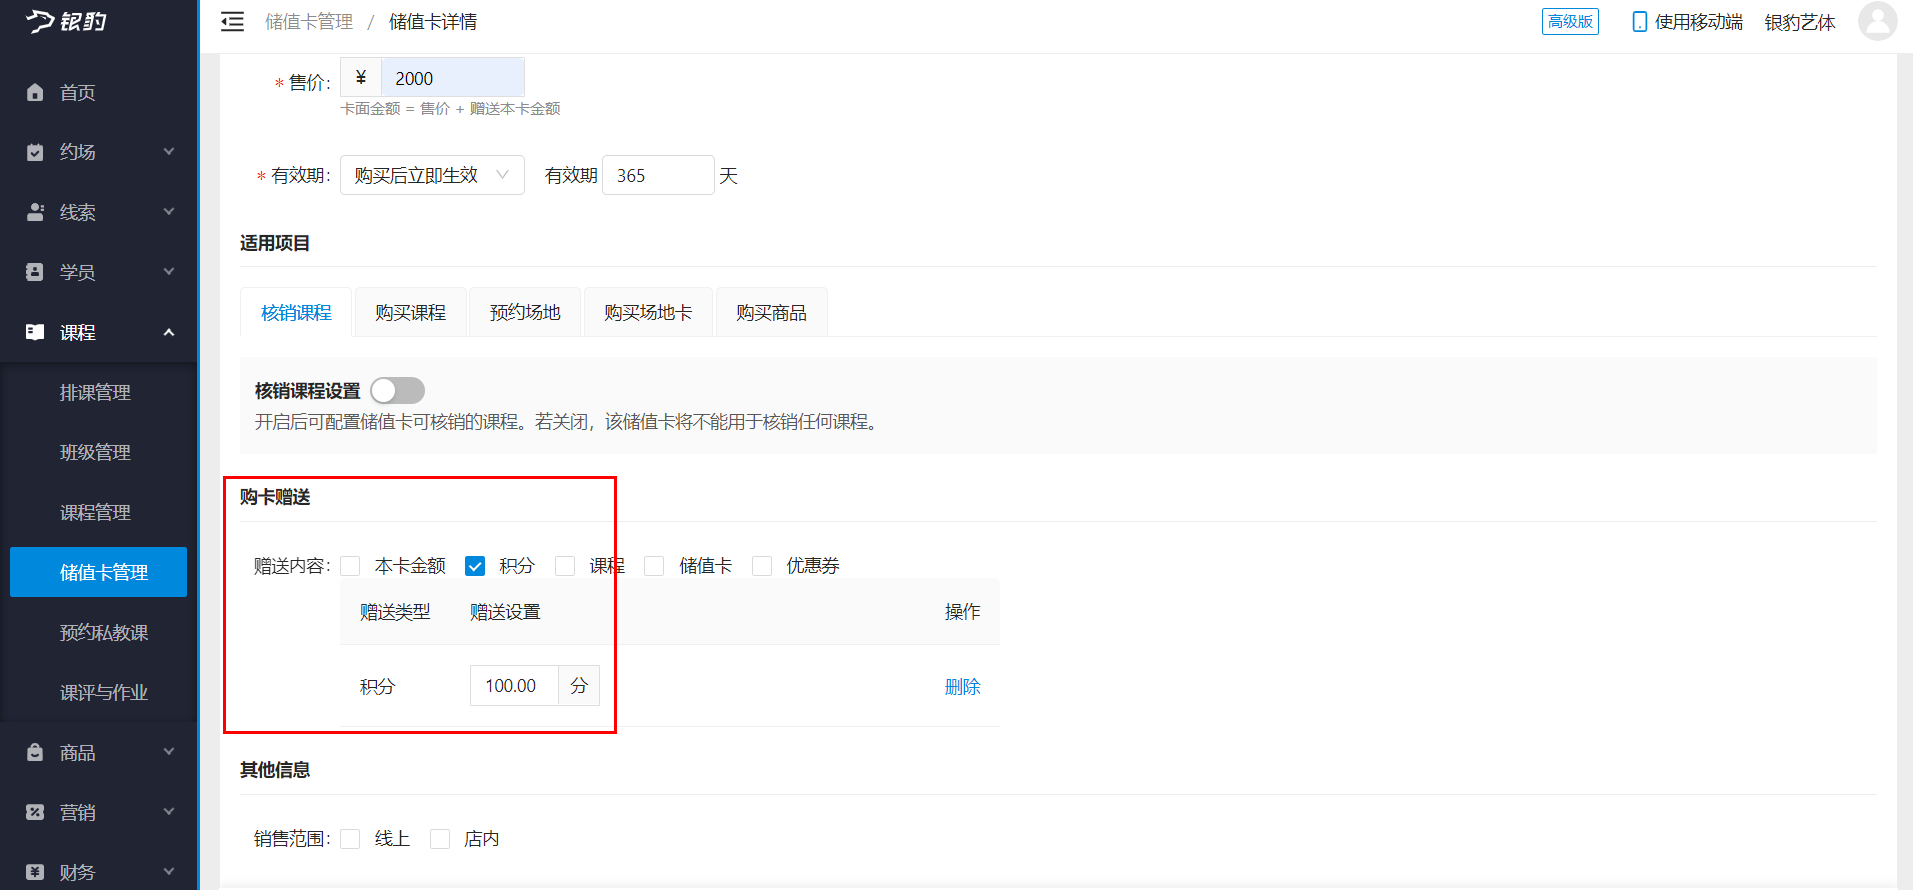Expand the 营销 sidebar menu chevron
This screenshot has width=1913, height=890.
pos(169,812)
